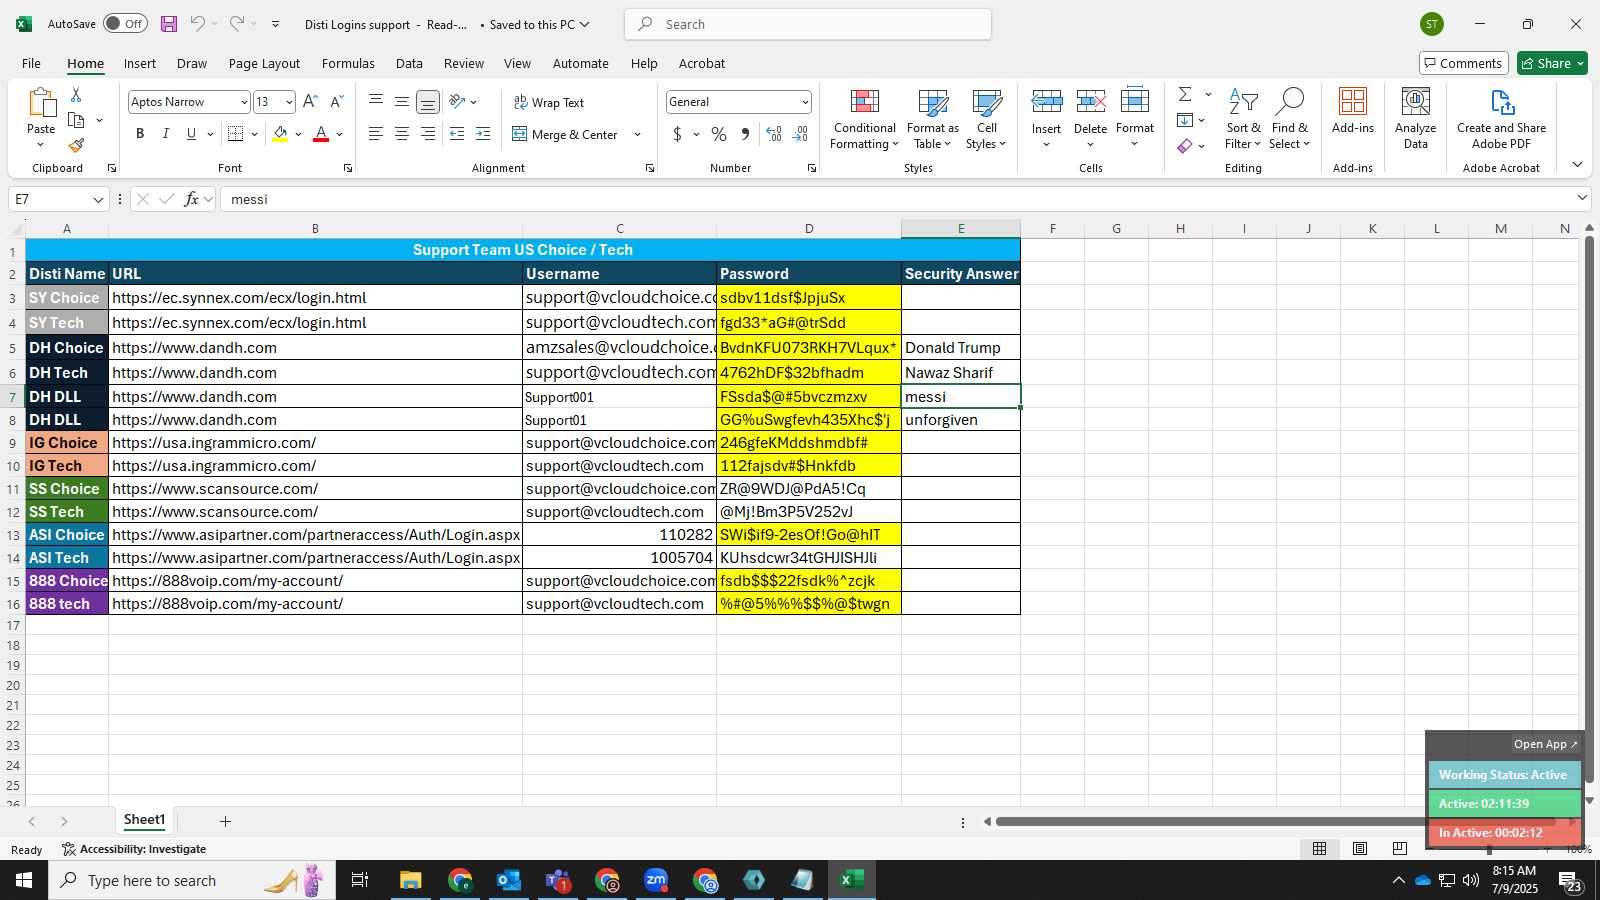Click the Insert Function fx icon
The height and width of the screenshot is (900, 1600).
191,199
